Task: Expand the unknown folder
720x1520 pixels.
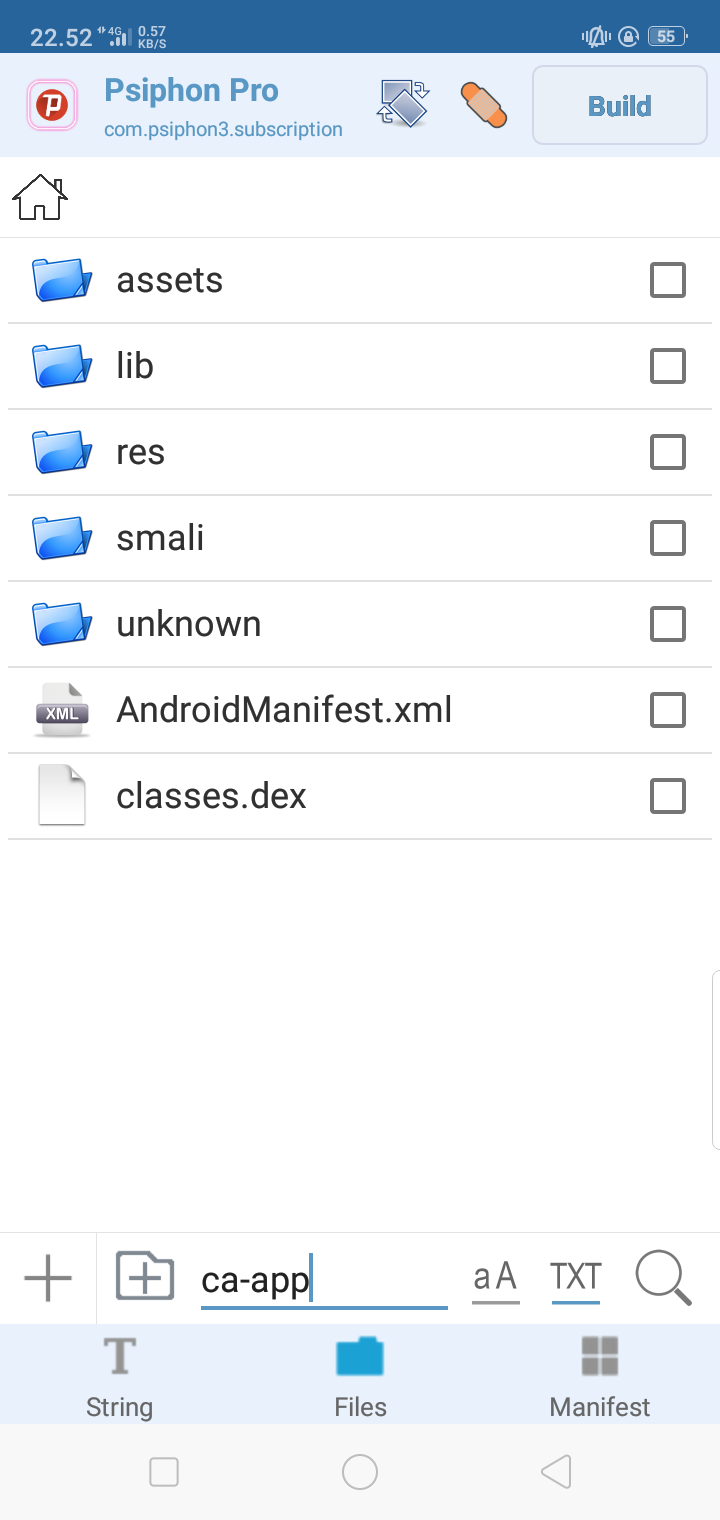Action: click(188, 624)
